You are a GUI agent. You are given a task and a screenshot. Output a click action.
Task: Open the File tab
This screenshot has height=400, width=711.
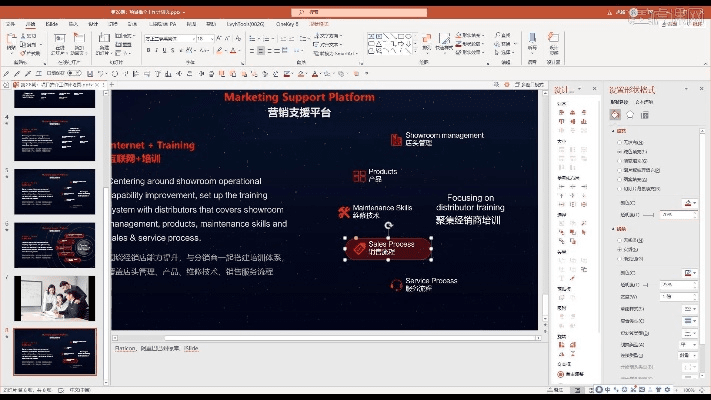pyautogui.click(x=10, y=24)
